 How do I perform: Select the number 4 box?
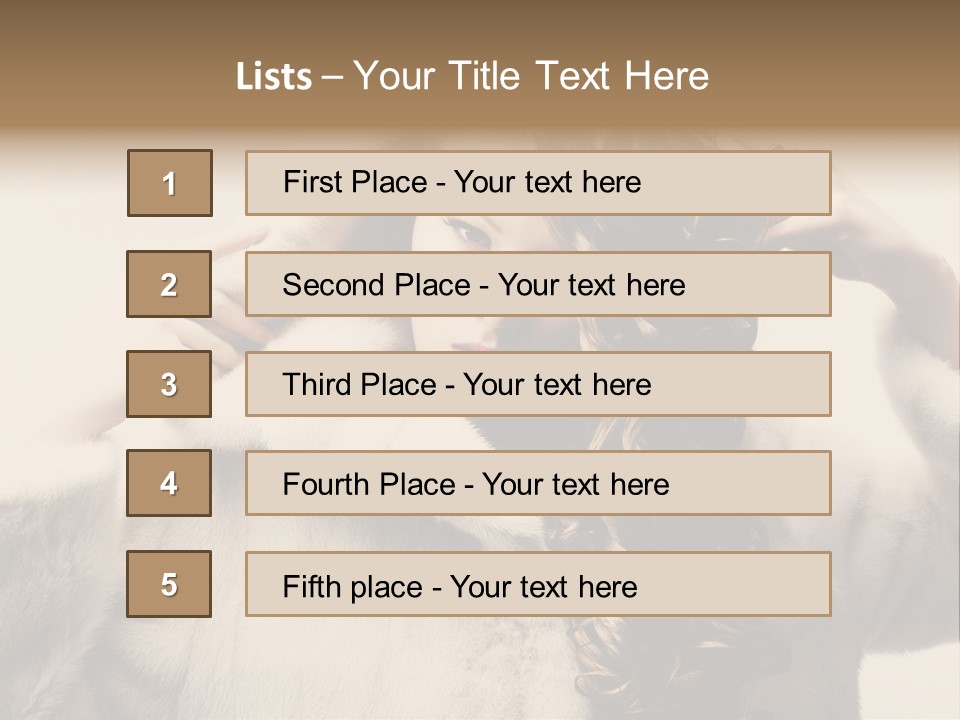169,483
